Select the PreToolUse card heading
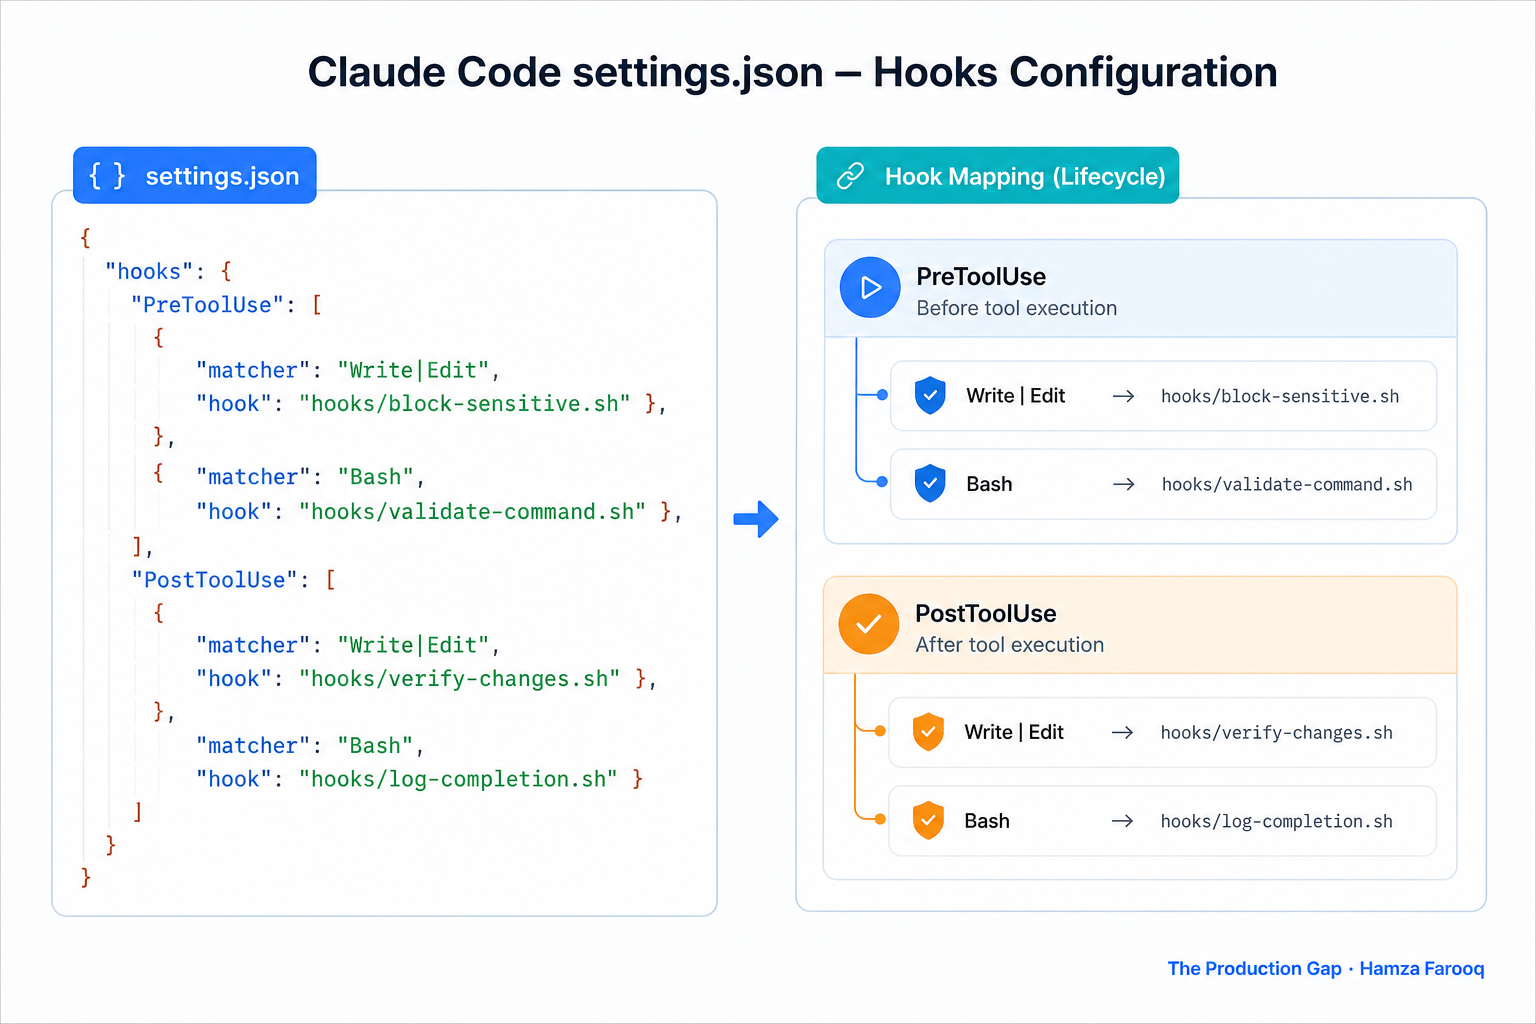 [981, 276]
